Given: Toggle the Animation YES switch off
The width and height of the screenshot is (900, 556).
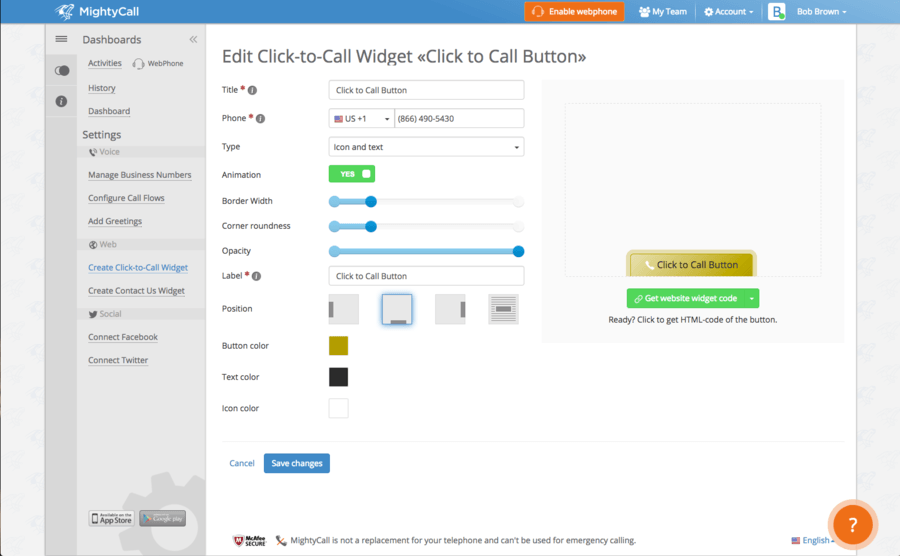Looking at the screenshot, I should pyautogui.click(x=352, y=174).
